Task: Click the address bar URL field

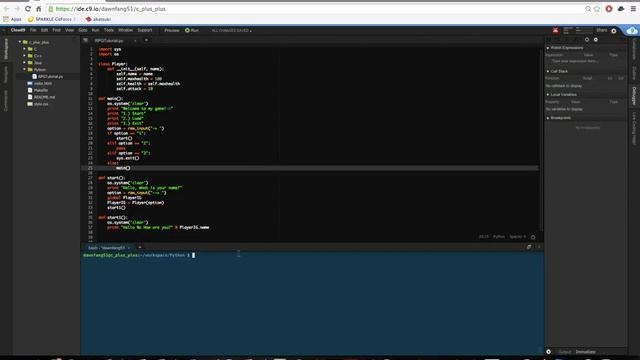Action: [x=314, y=9]
